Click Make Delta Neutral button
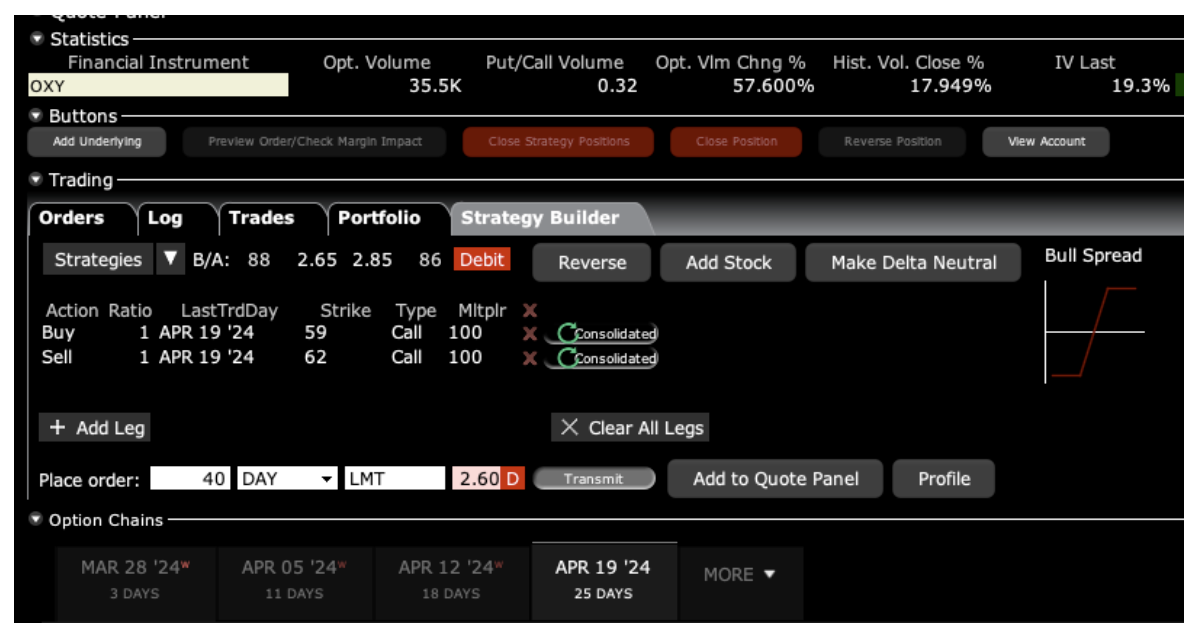 coord(913,263)
